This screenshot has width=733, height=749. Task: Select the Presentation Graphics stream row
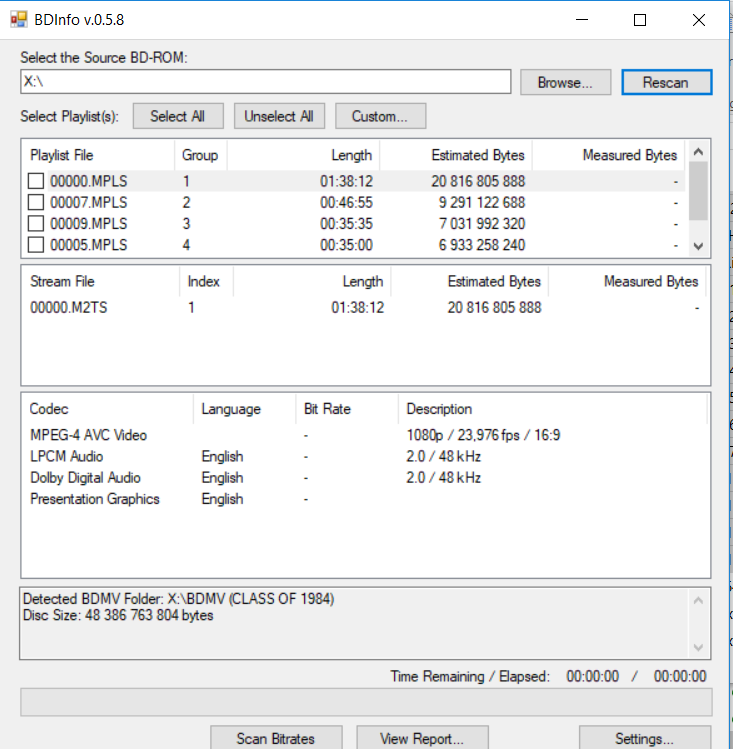click(x=365, y=499)
